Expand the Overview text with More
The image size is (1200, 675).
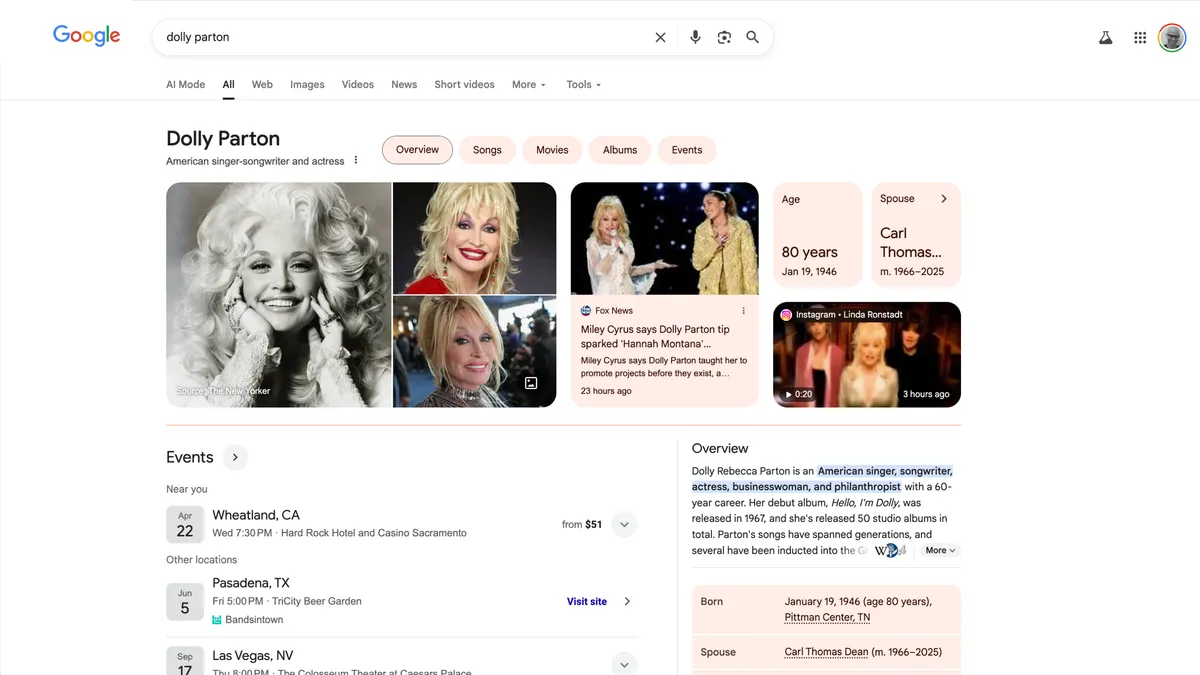pyautogui.click(x=938, y=550)
